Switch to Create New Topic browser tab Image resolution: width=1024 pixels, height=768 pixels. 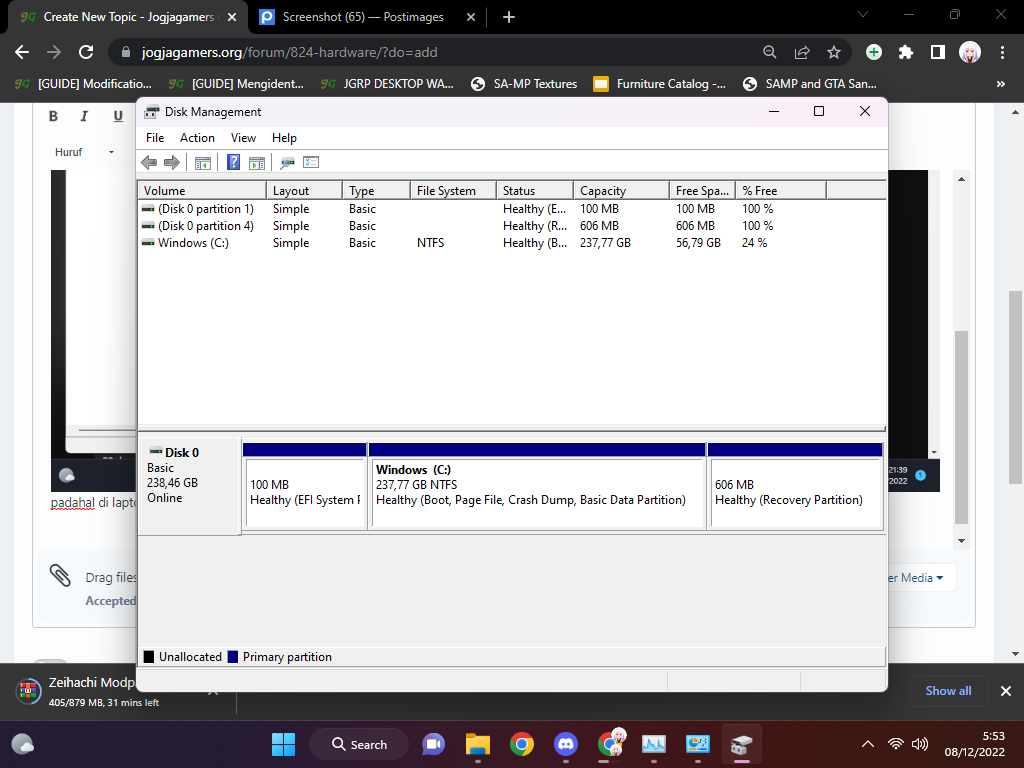click(127, 17)
